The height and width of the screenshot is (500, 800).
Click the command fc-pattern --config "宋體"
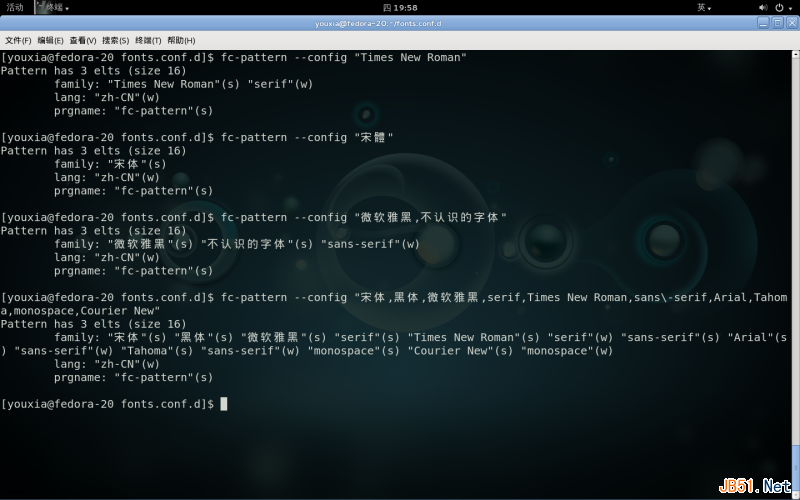307,138
